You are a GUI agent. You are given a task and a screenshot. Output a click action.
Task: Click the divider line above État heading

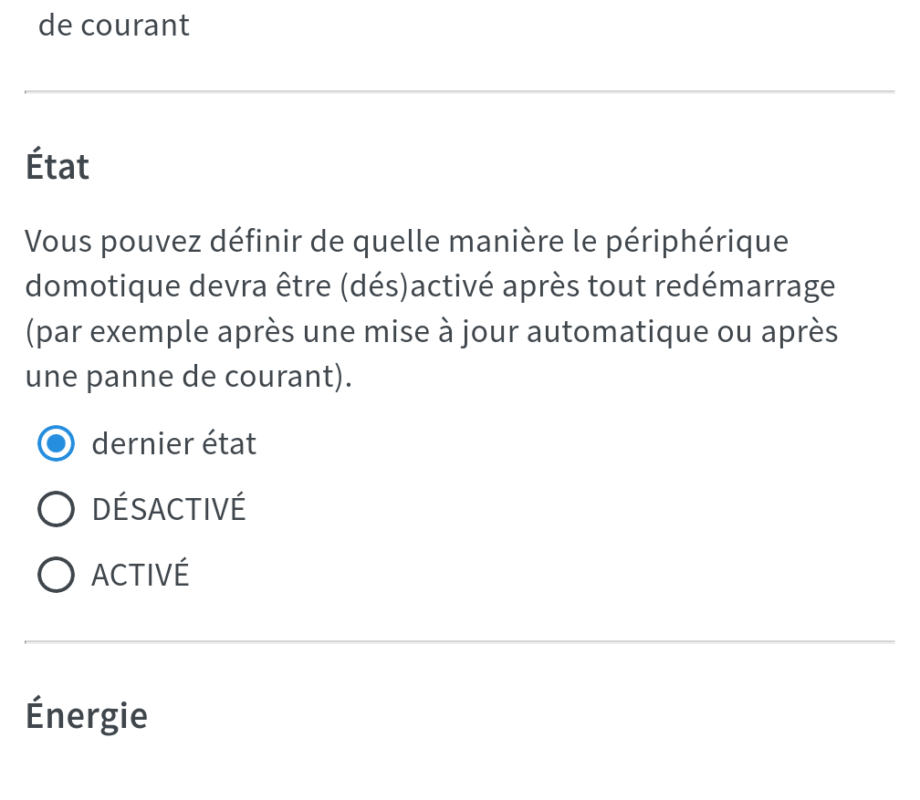pos(459,92)
